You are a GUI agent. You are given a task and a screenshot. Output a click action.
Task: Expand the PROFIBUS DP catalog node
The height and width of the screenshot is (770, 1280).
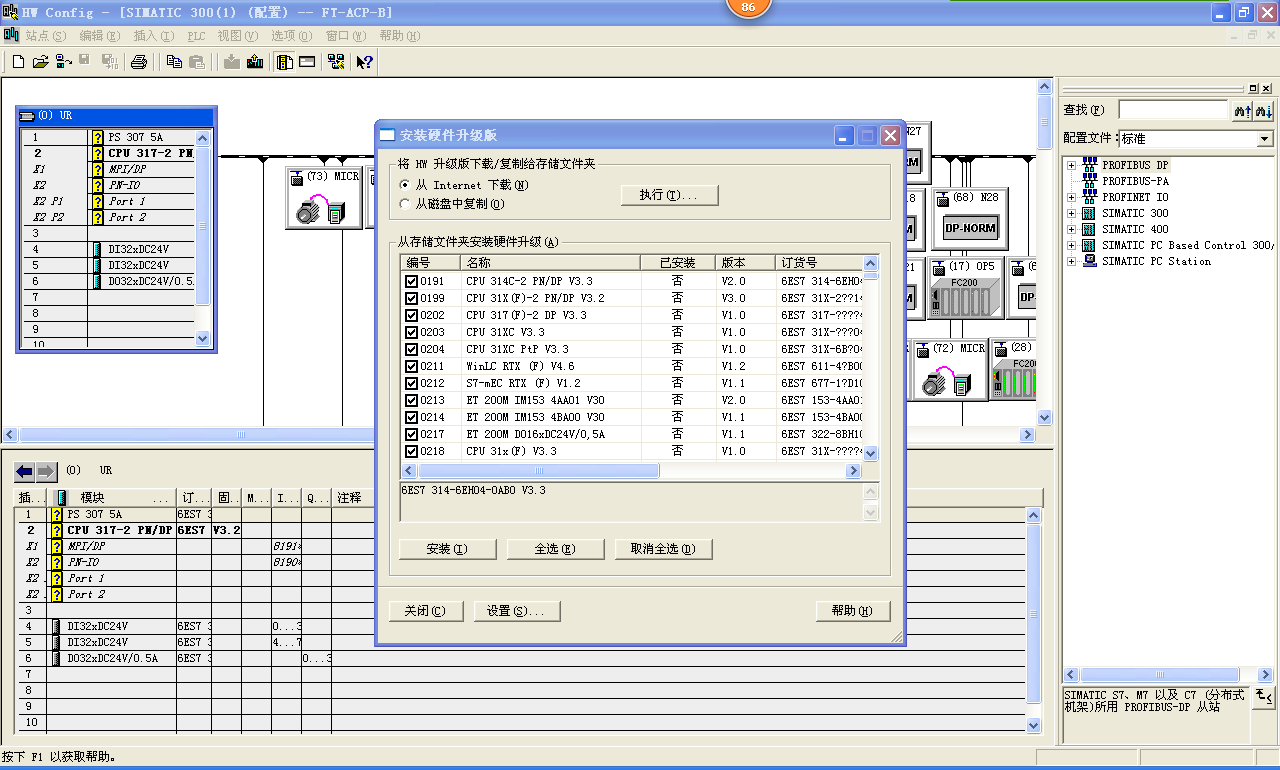[1072, 165]
